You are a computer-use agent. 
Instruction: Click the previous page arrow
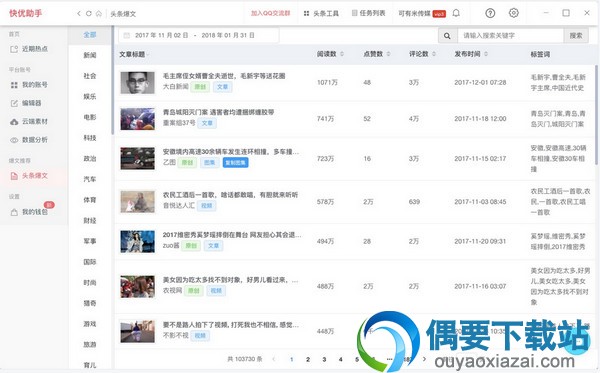point(274,359)
